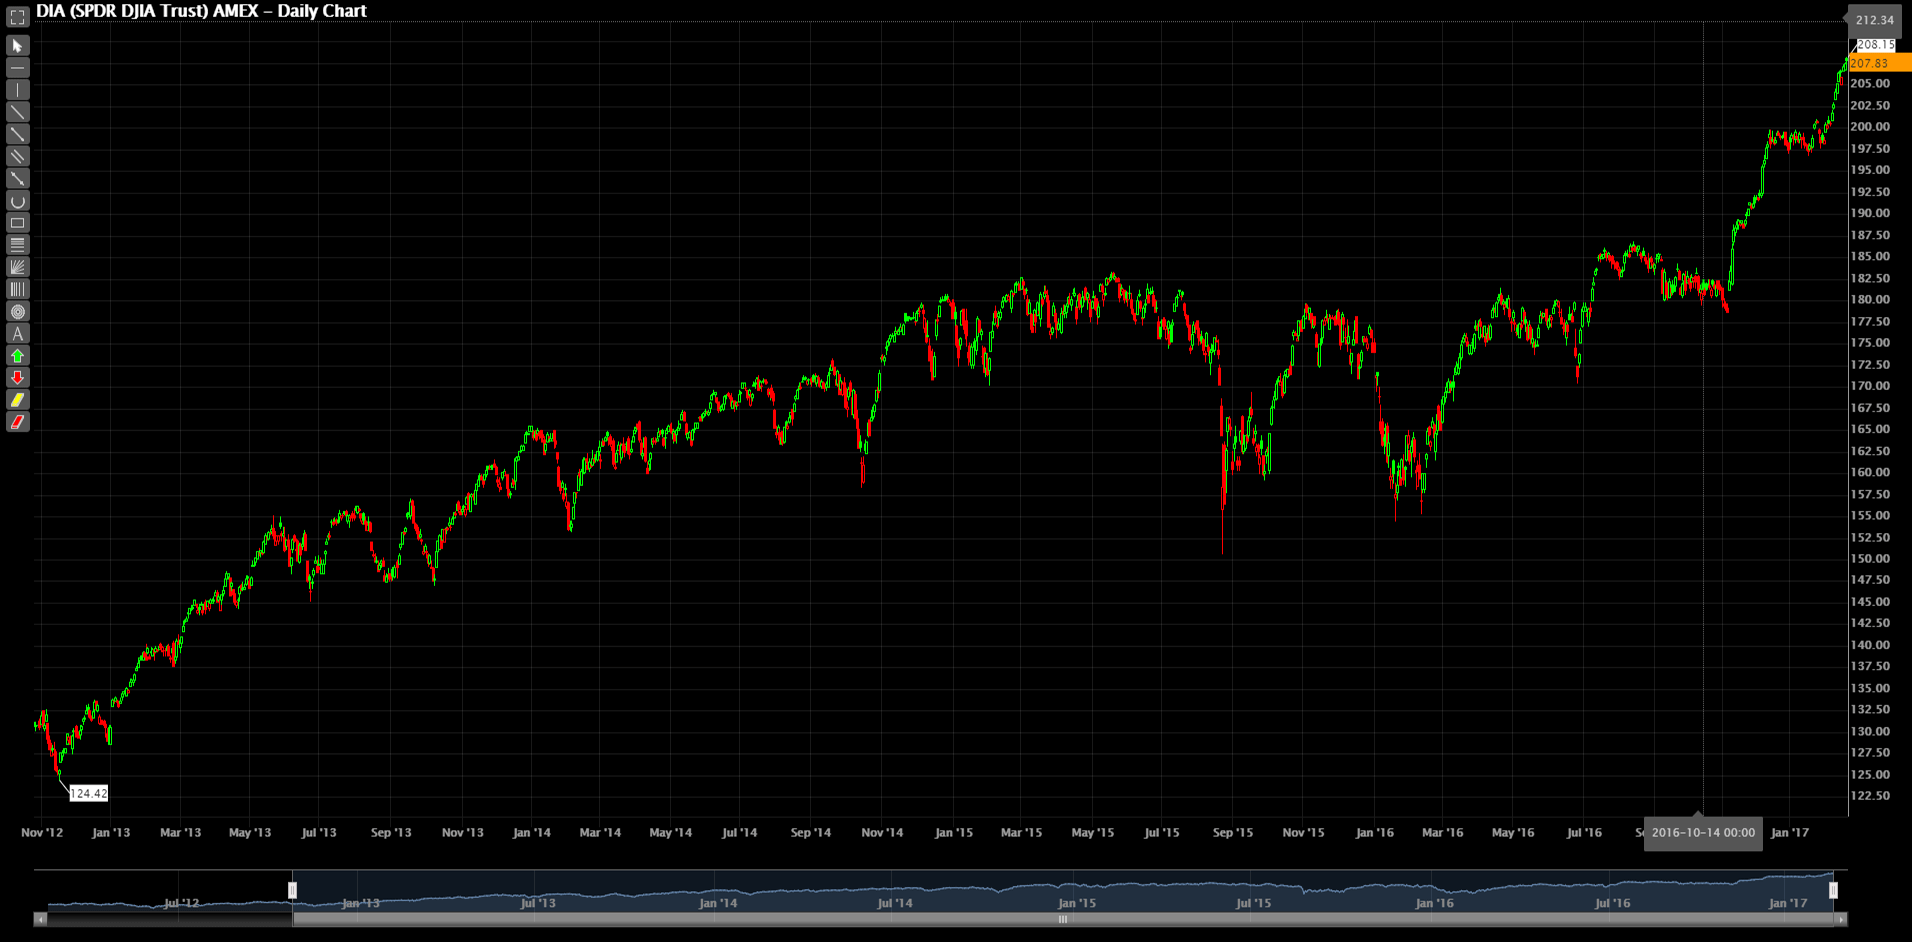Select the rectangle drawing tool
This screenshot has height=942, width=1912.
click(x=17, y=223)
